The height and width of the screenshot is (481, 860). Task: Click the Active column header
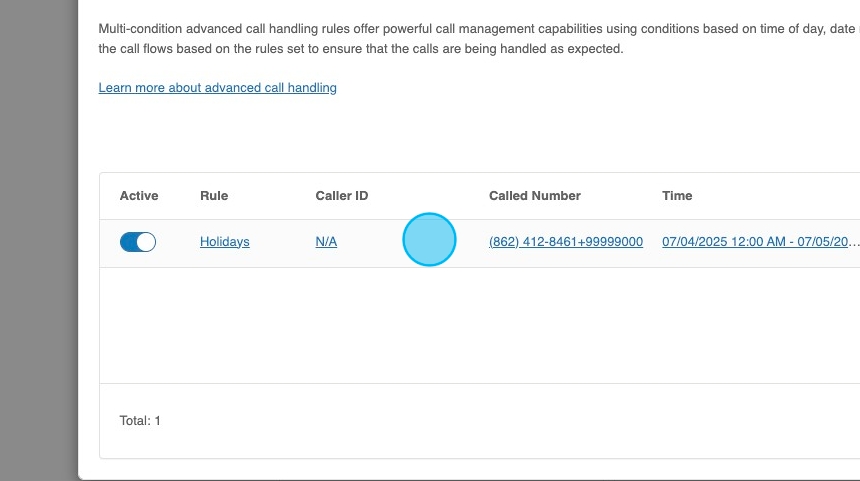139,196
